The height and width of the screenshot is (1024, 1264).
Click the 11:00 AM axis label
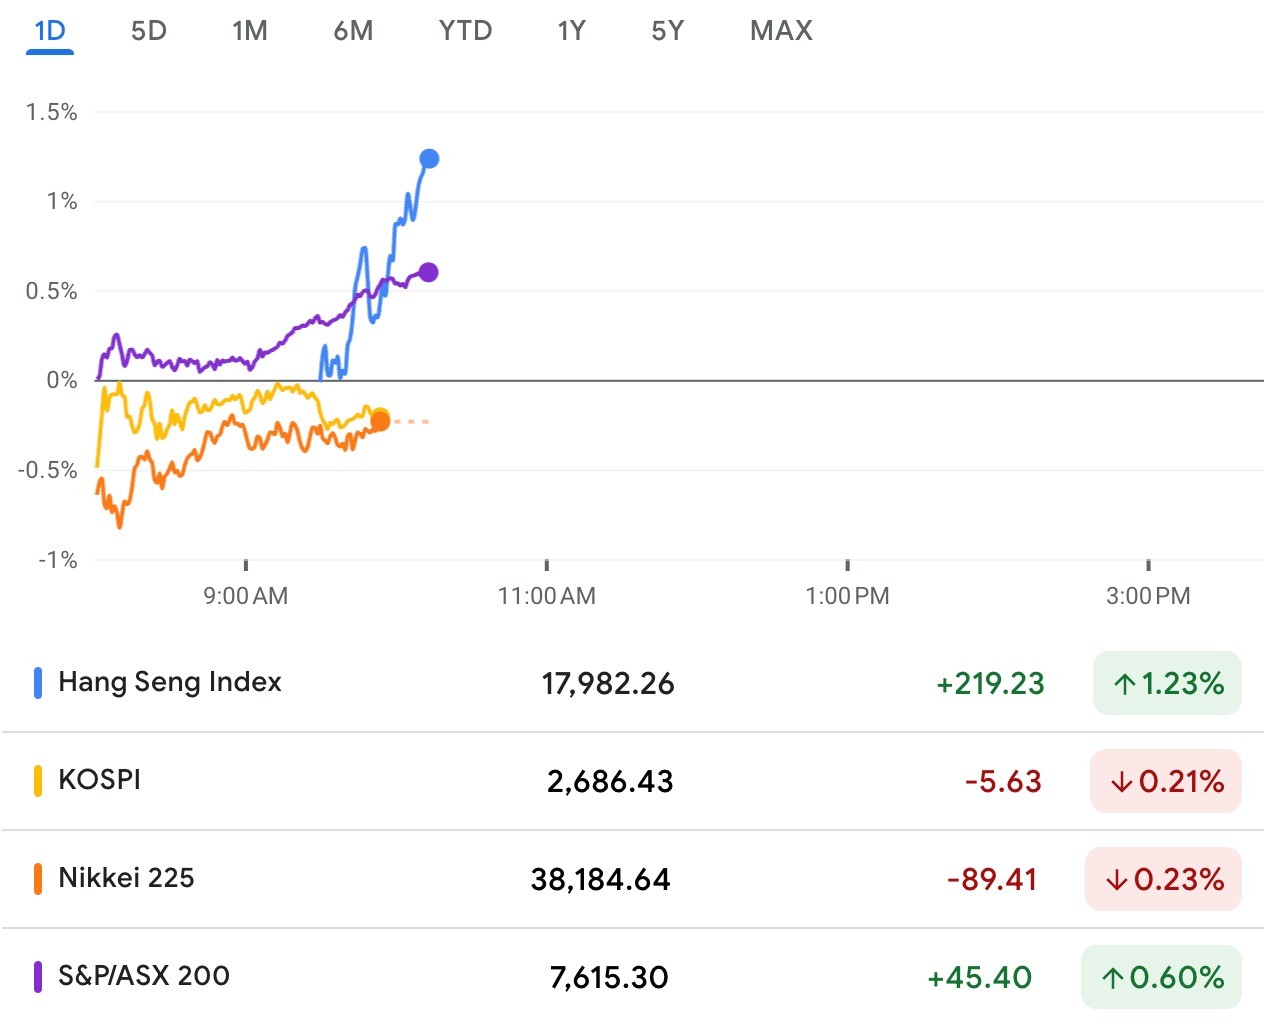click(x=547, y=596)
